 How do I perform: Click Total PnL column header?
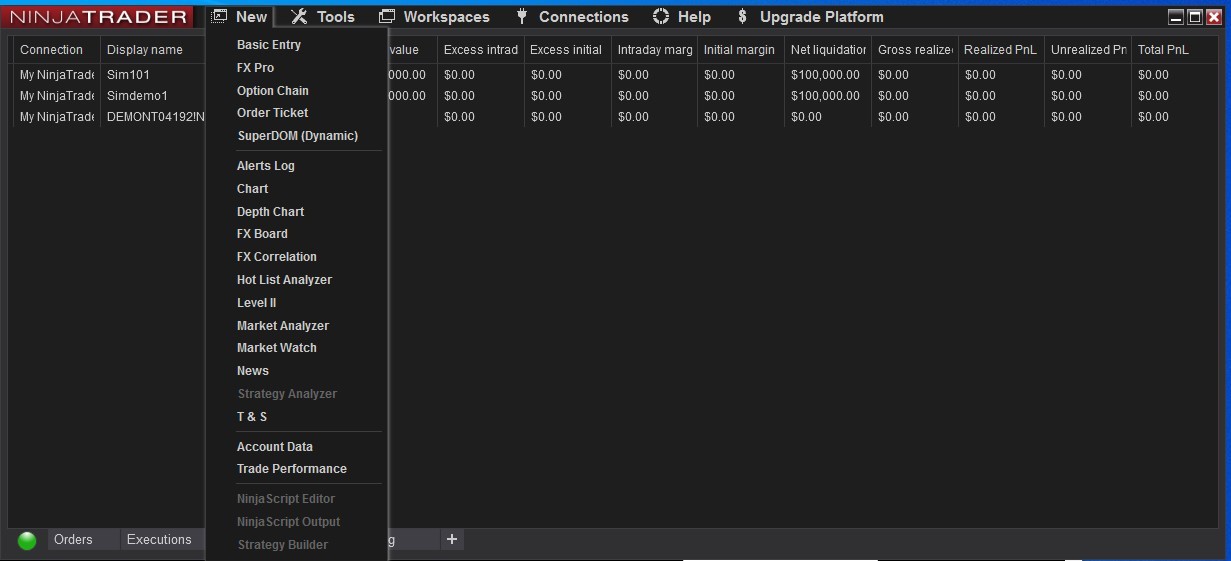pos(1175,50)
